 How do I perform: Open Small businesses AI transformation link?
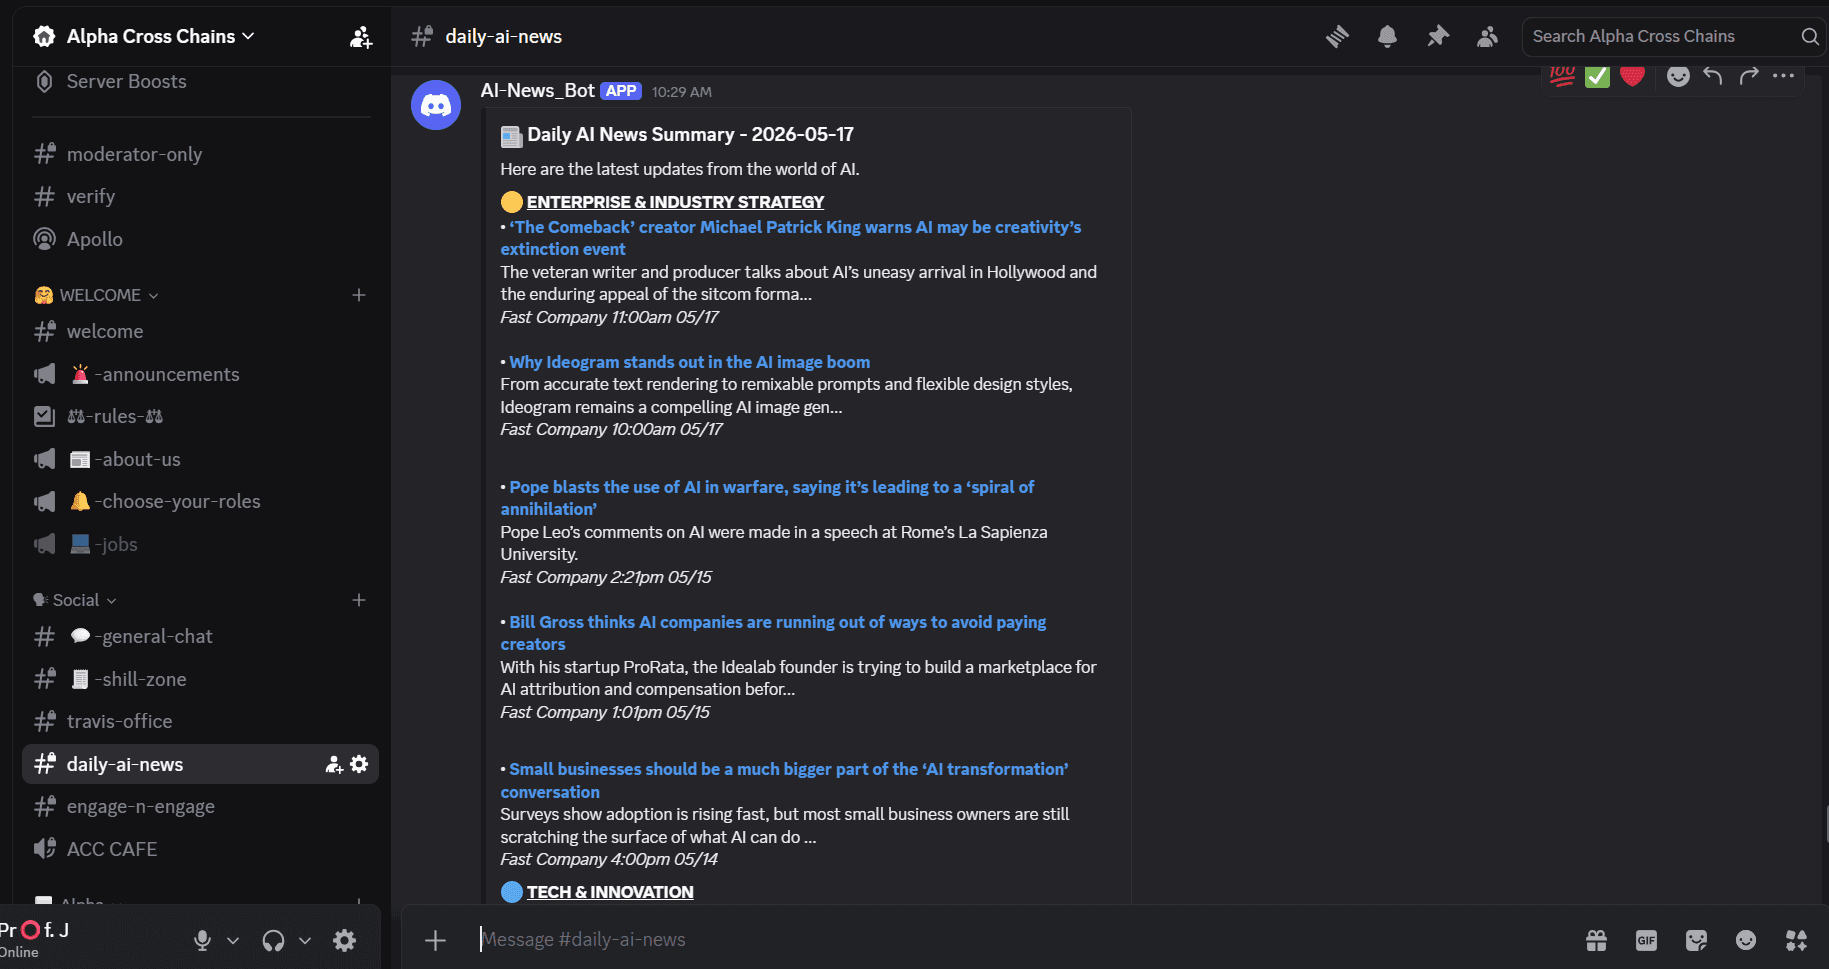click(785, 780)
